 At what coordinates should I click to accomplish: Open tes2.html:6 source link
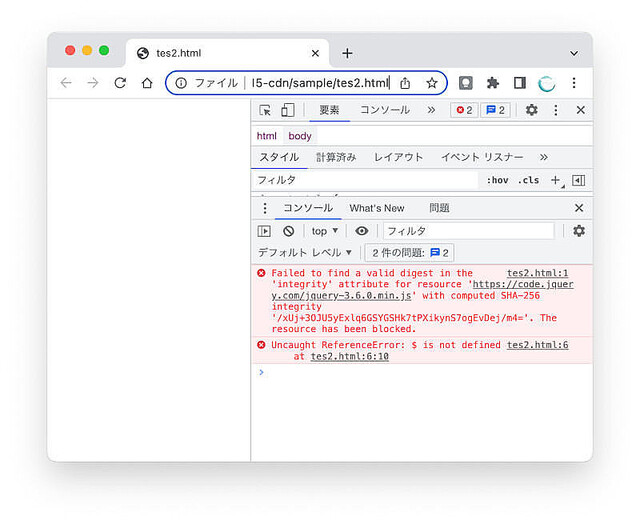pyautogui.click(x=538, y=345)
